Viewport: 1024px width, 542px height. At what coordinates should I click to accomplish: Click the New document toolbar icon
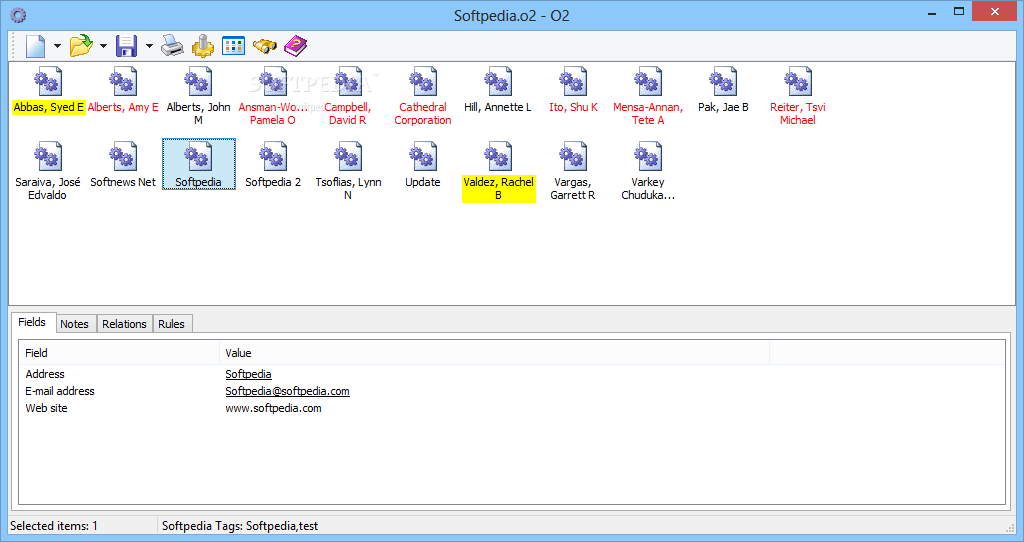coord(35,46)
